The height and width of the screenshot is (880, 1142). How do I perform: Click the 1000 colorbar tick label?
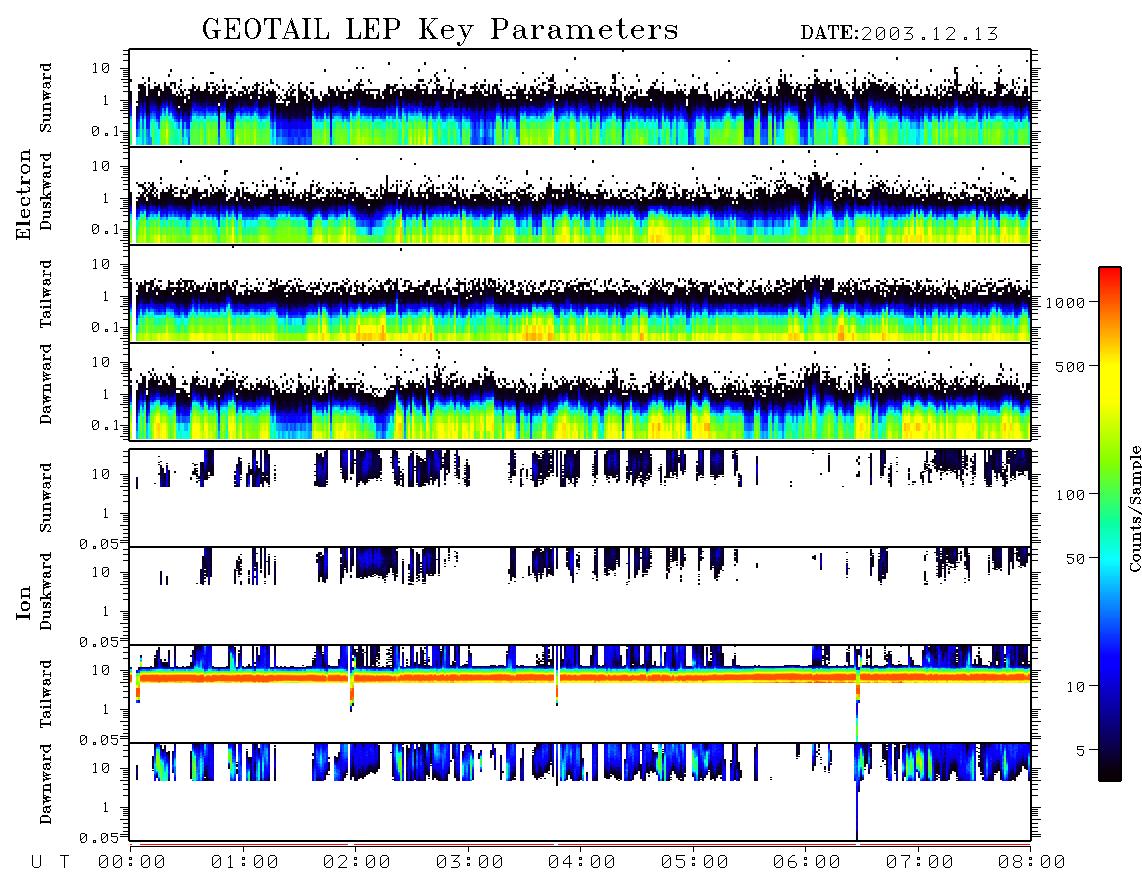point(1066,303)
